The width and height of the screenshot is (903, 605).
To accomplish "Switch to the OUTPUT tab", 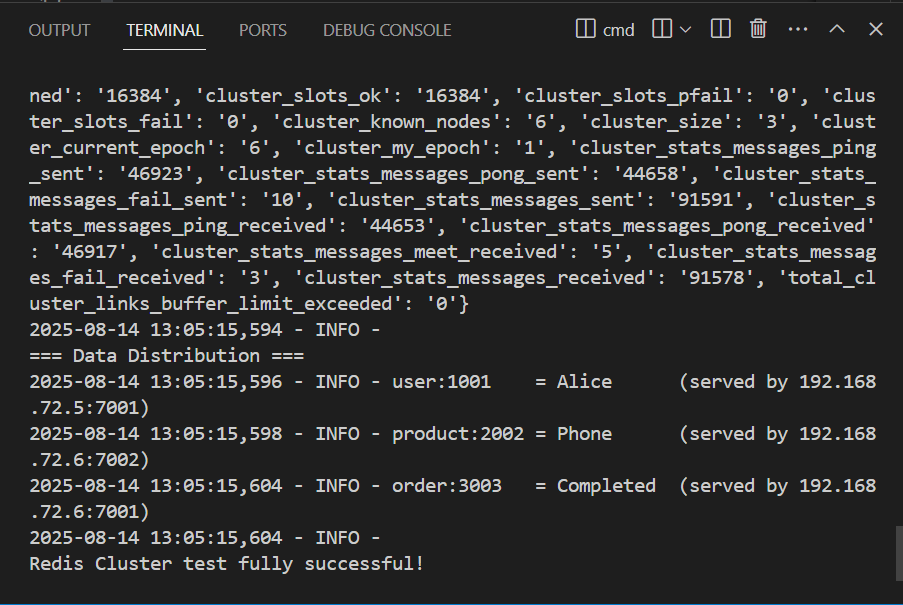I will pyautogui.click(x=59, y=30).
